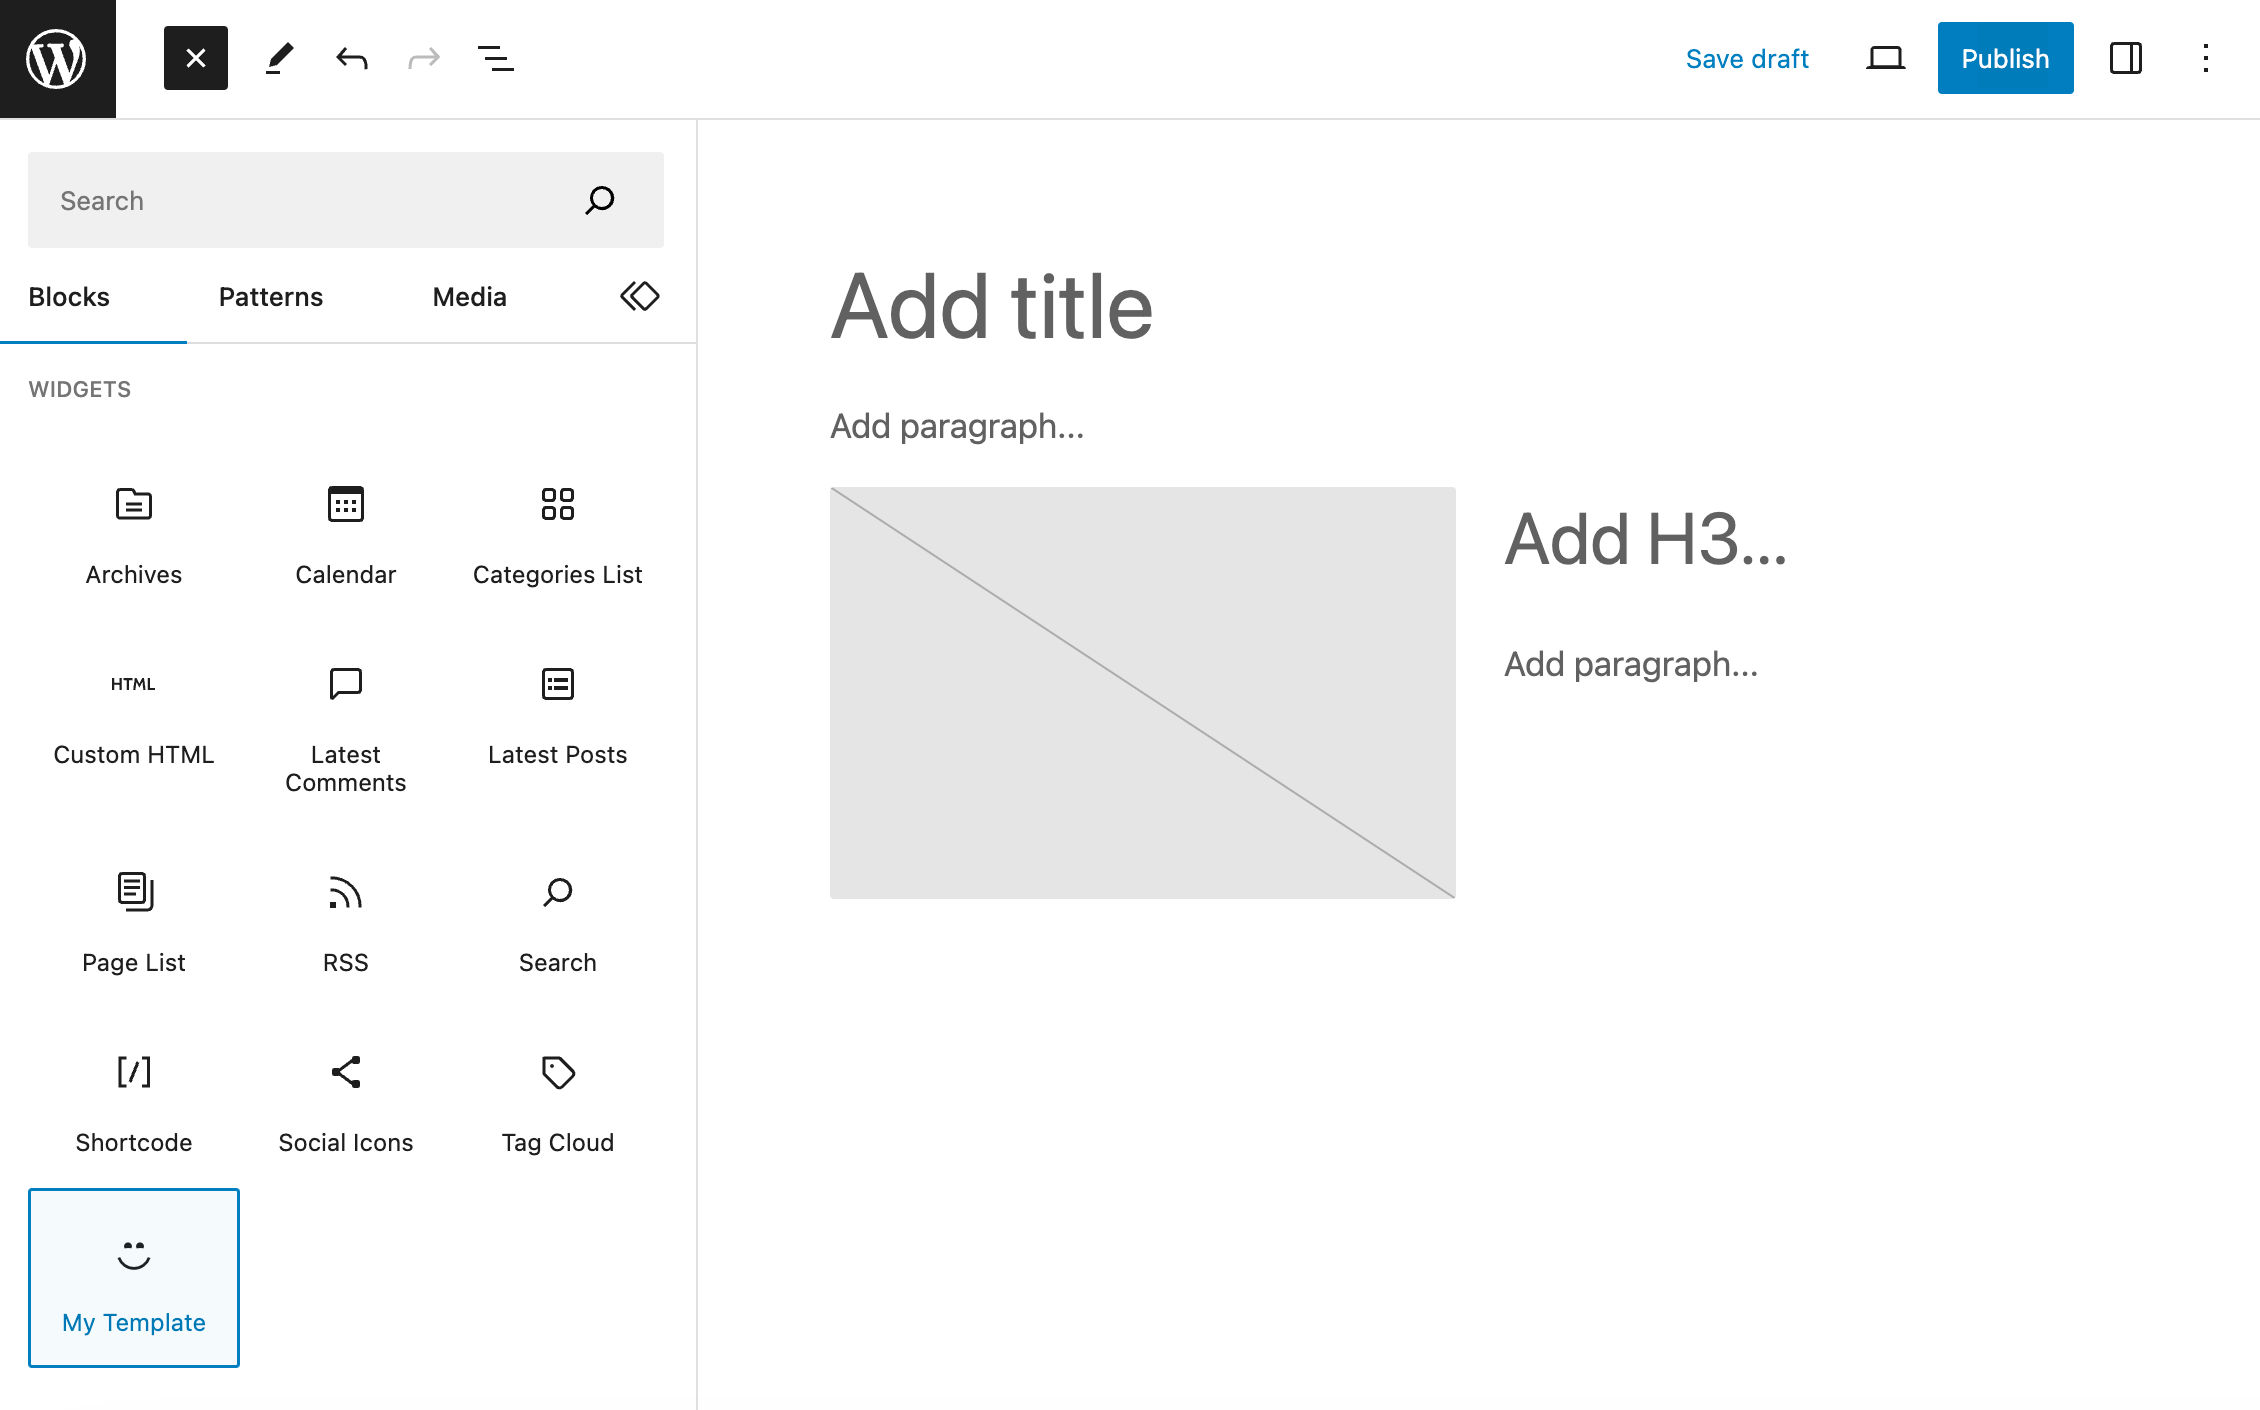
Task: Switch to the Media tab
Action: (468, 297)
